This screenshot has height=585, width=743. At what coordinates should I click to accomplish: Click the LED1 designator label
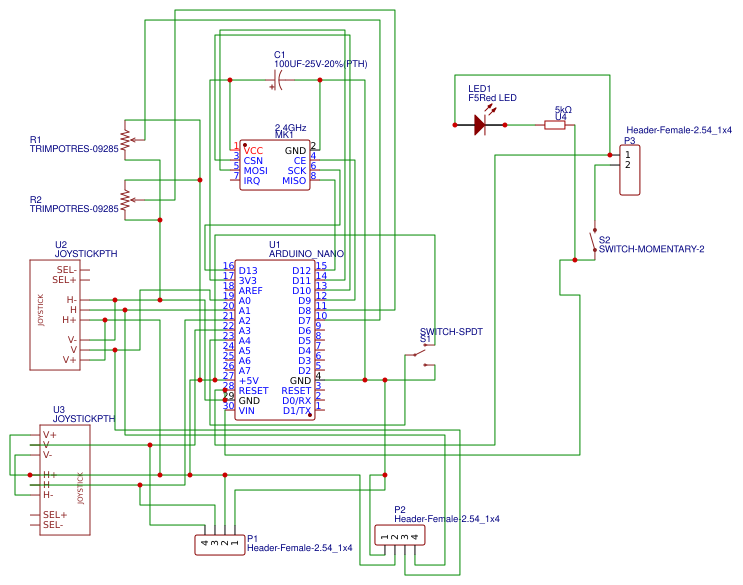[480, 89]
